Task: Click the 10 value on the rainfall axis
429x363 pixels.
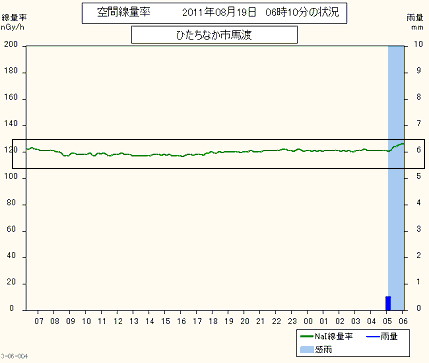Action: [418, 44]
